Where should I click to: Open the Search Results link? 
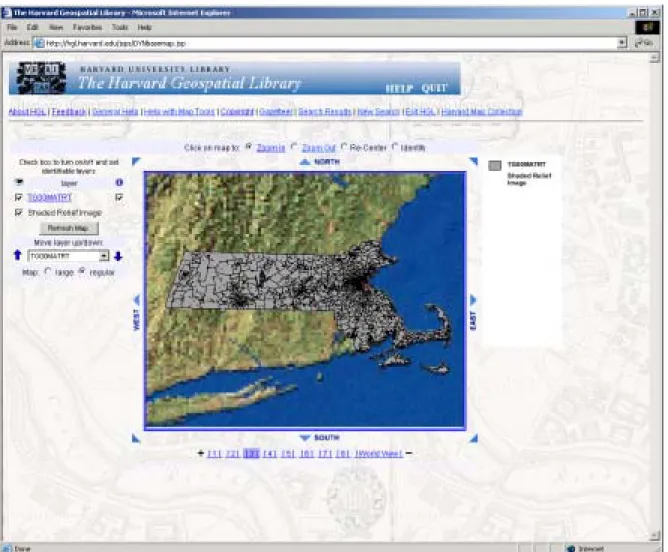tap(325, 112)
